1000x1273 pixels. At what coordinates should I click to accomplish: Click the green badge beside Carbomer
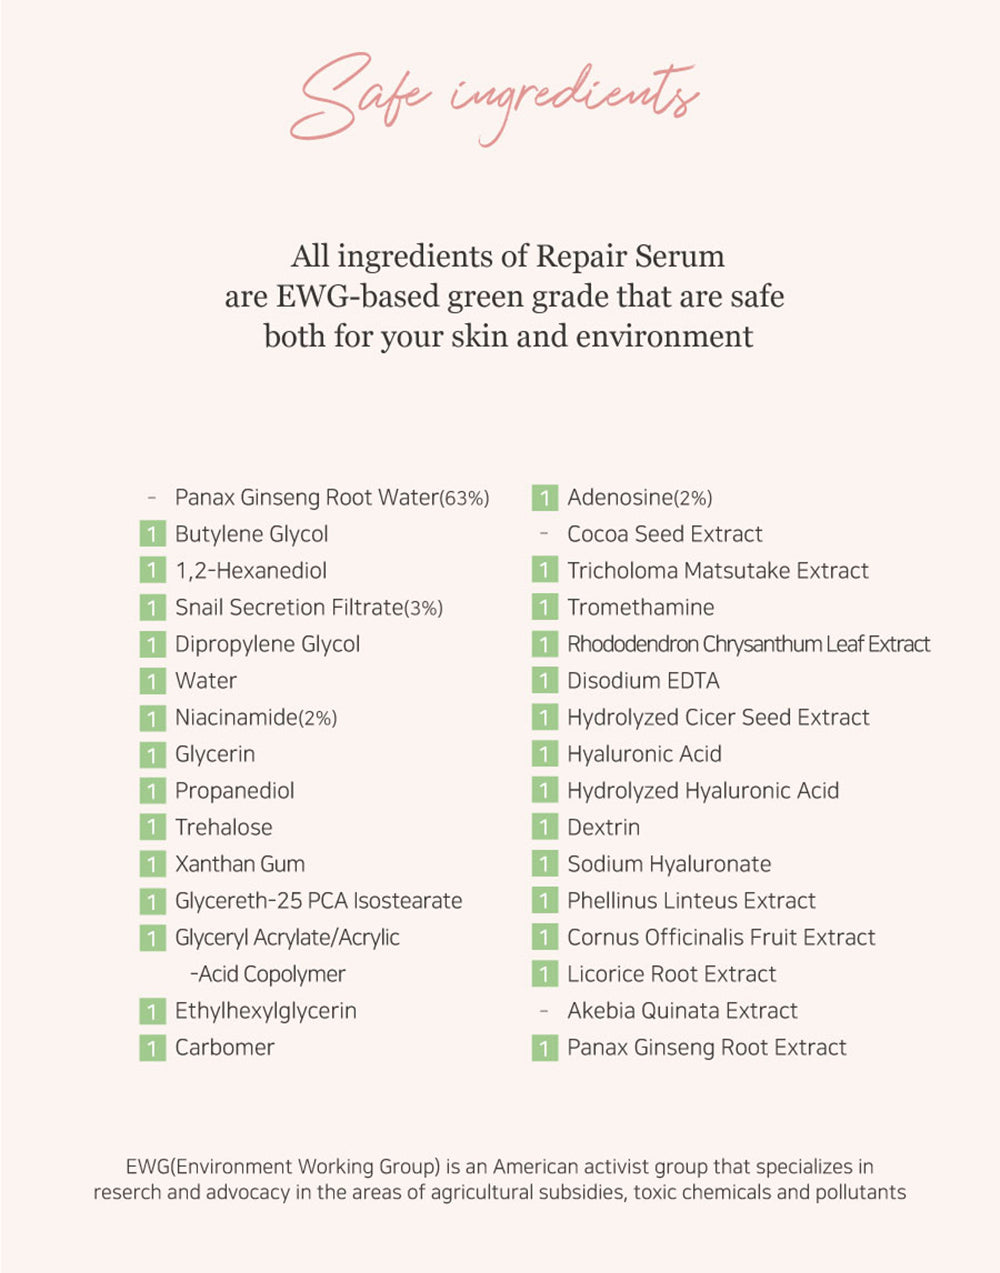[152, 1048]
